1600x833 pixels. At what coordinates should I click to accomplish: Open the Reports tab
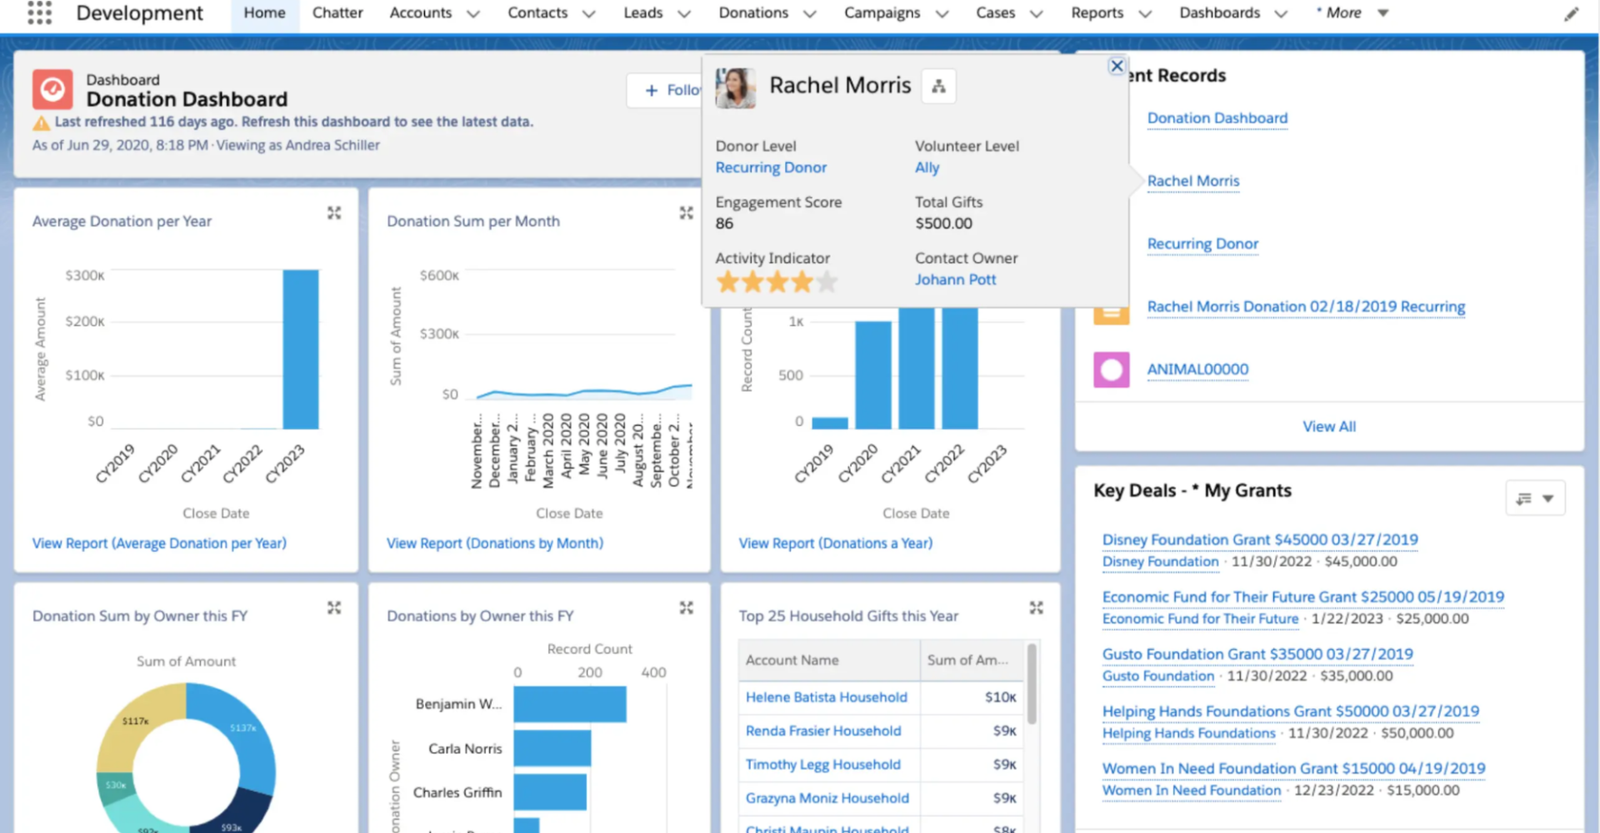(1097, 13)
